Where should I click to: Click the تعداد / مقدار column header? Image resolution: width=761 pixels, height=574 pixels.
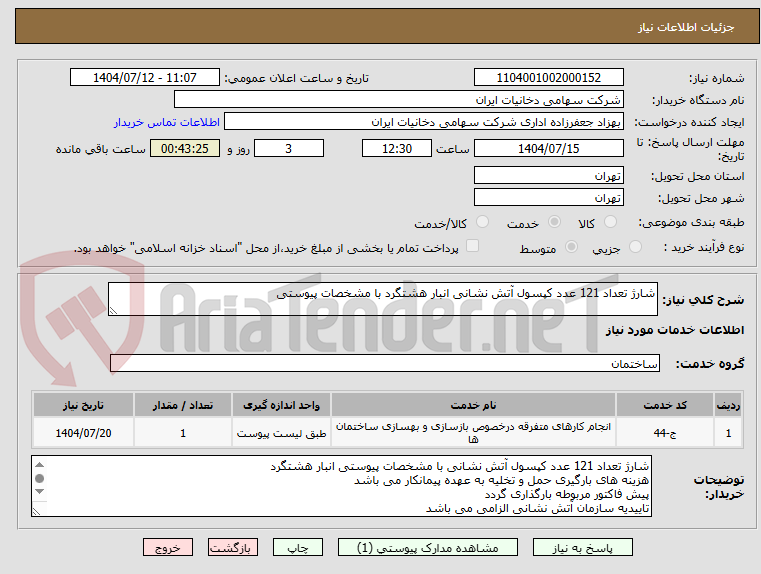(x=183, y=405)
